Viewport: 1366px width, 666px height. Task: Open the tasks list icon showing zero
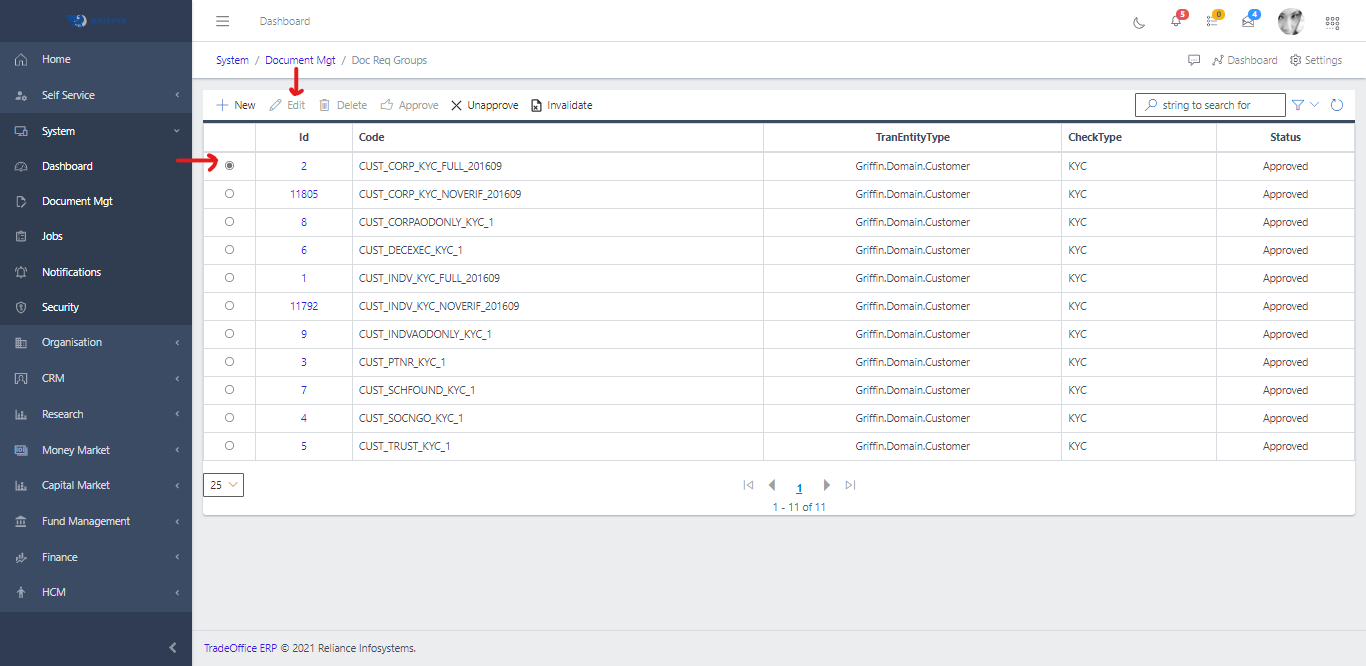(x=1214, y=22)
